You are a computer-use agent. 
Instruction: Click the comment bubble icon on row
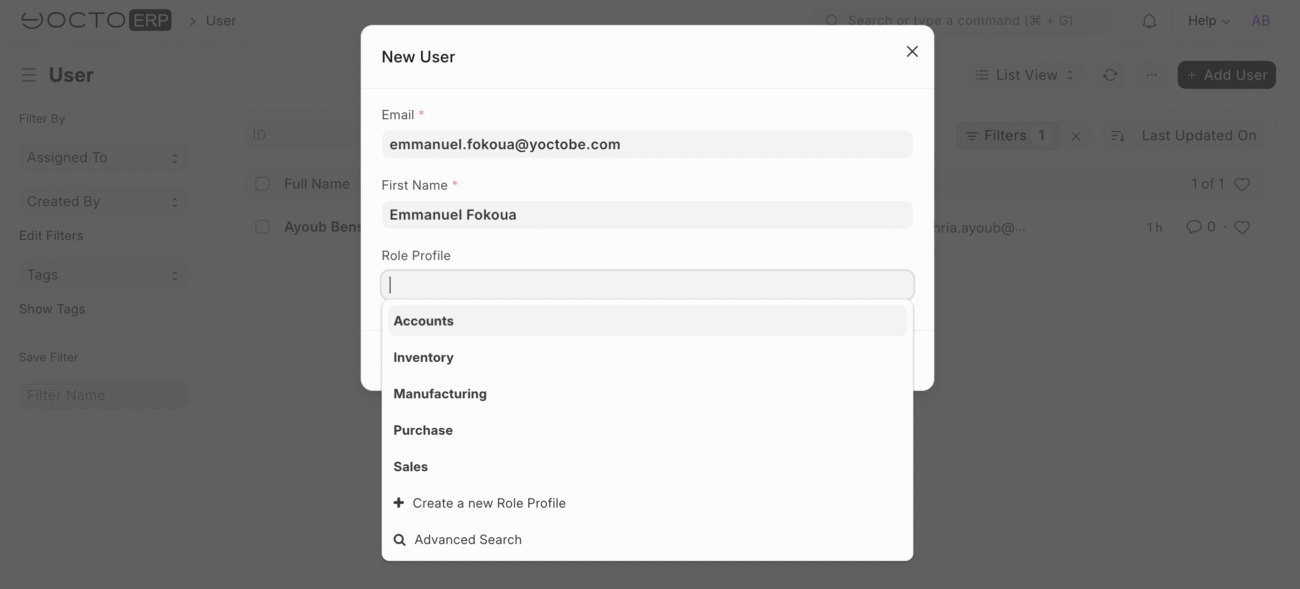coord(1194,227)
